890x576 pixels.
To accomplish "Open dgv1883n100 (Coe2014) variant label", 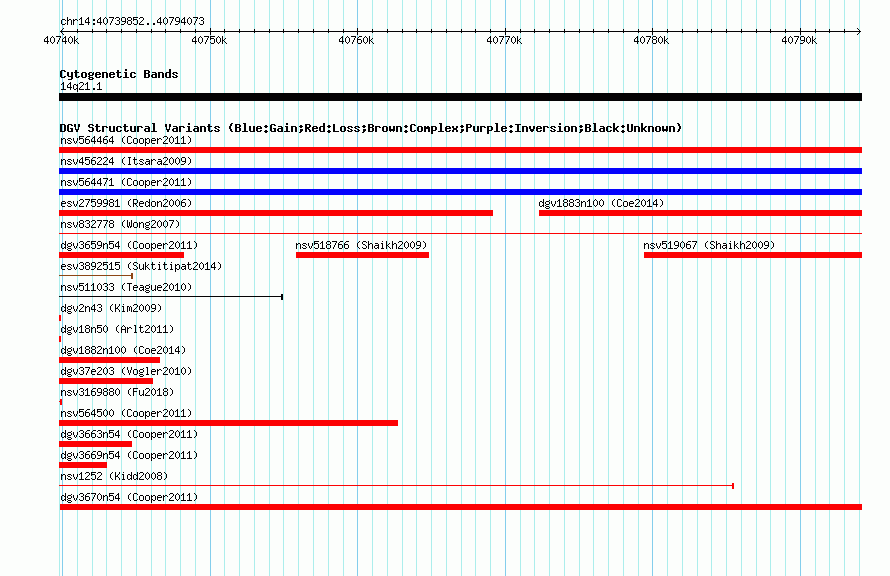I will [601, 203].
